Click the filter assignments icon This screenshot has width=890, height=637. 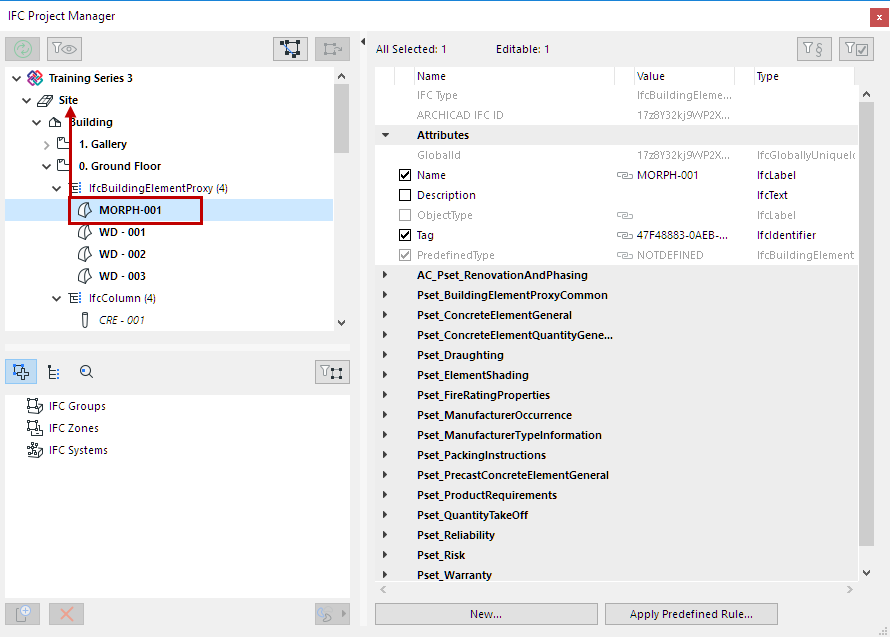(332, 372)
